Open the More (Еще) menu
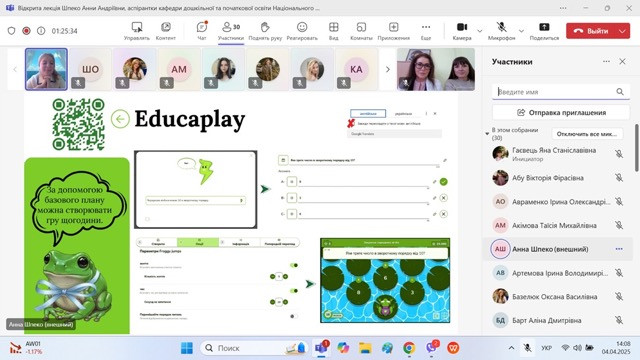 coord(426,27)
